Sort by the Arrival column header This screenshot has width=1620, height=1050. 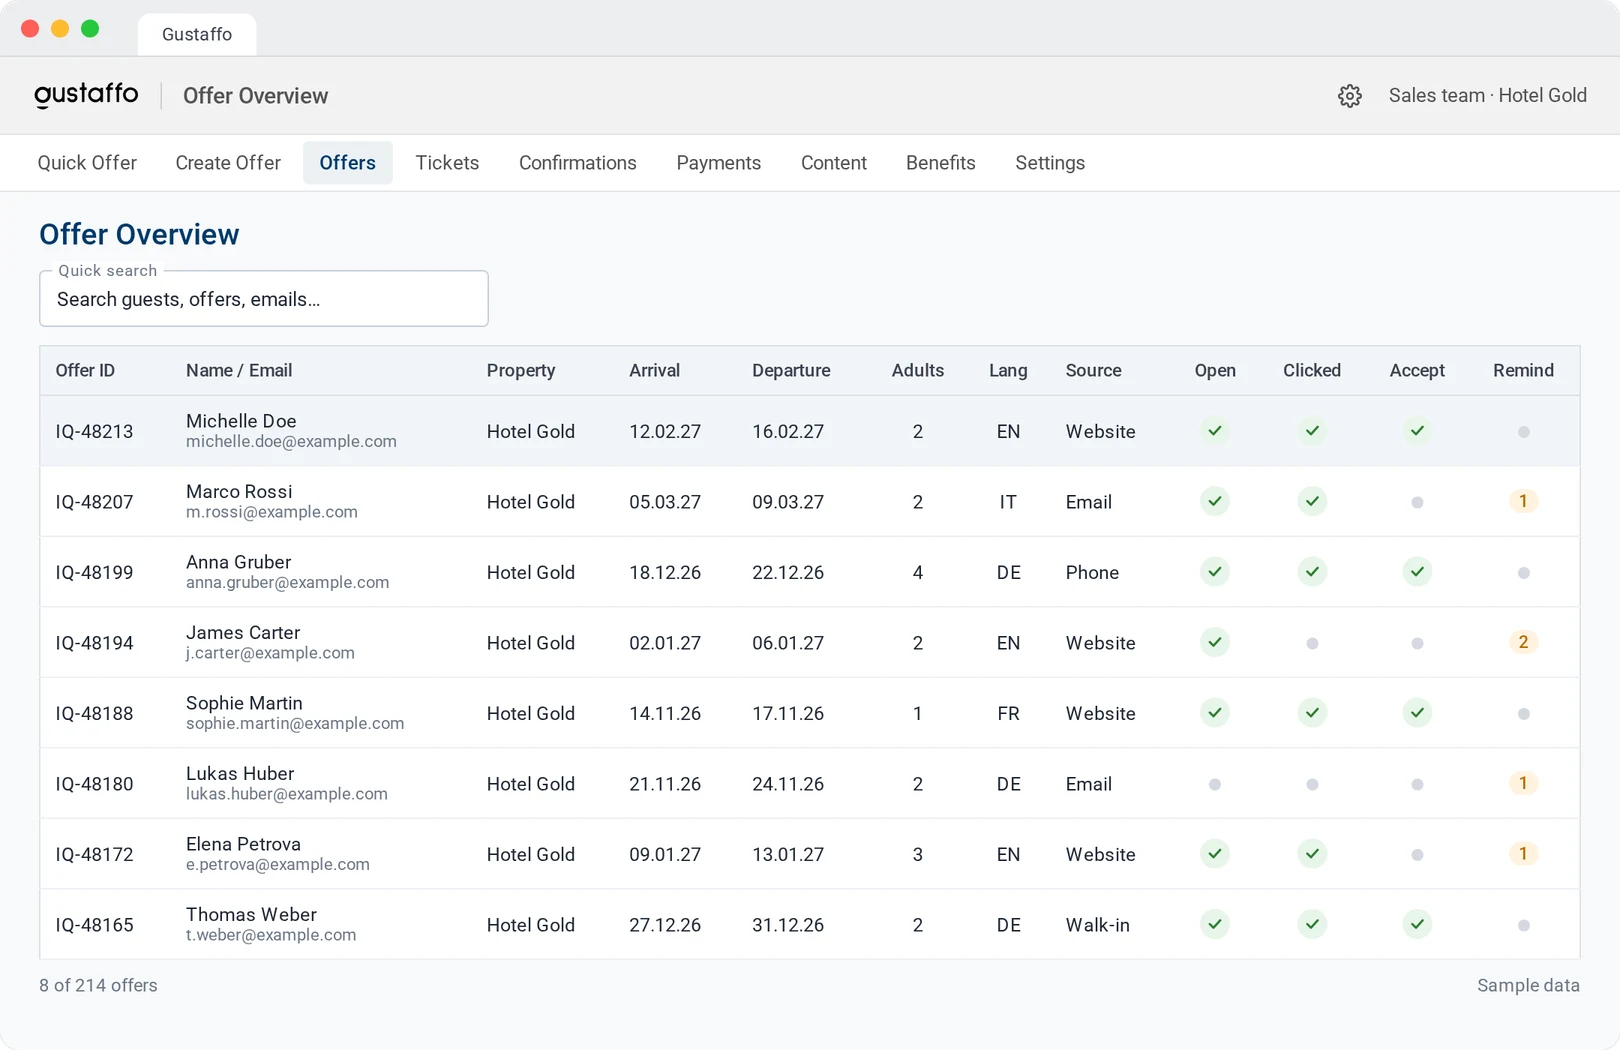(654, 370)
